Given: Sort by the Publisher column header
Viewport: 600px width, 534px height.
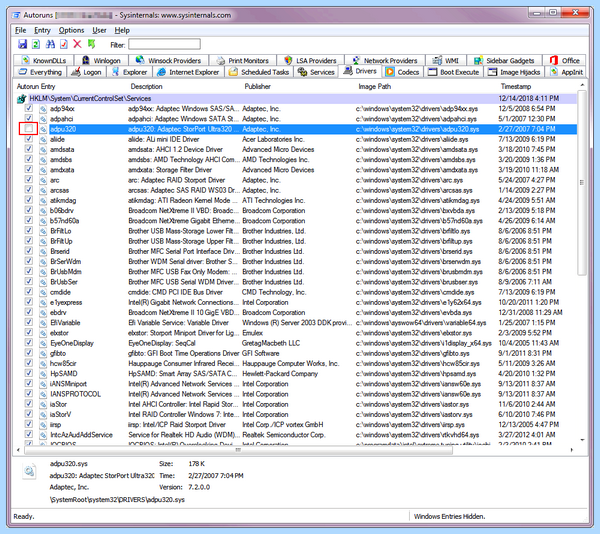Looking at the screenshot, I should click(x=258, y=86).
